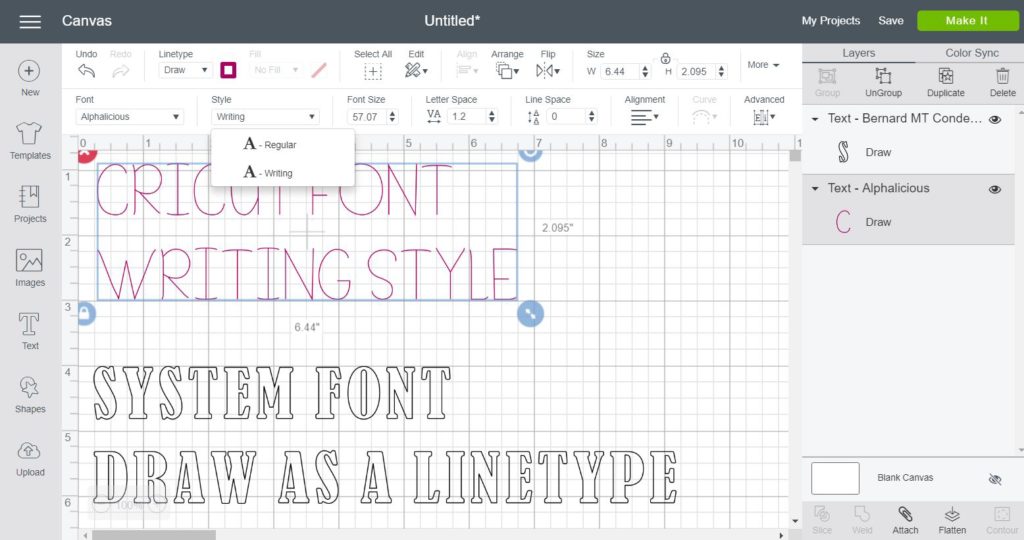The width and height of the screenshot is (1024, 540).
Task: Click the rotate handle on selected text
Action: click(x=530, y=153)
